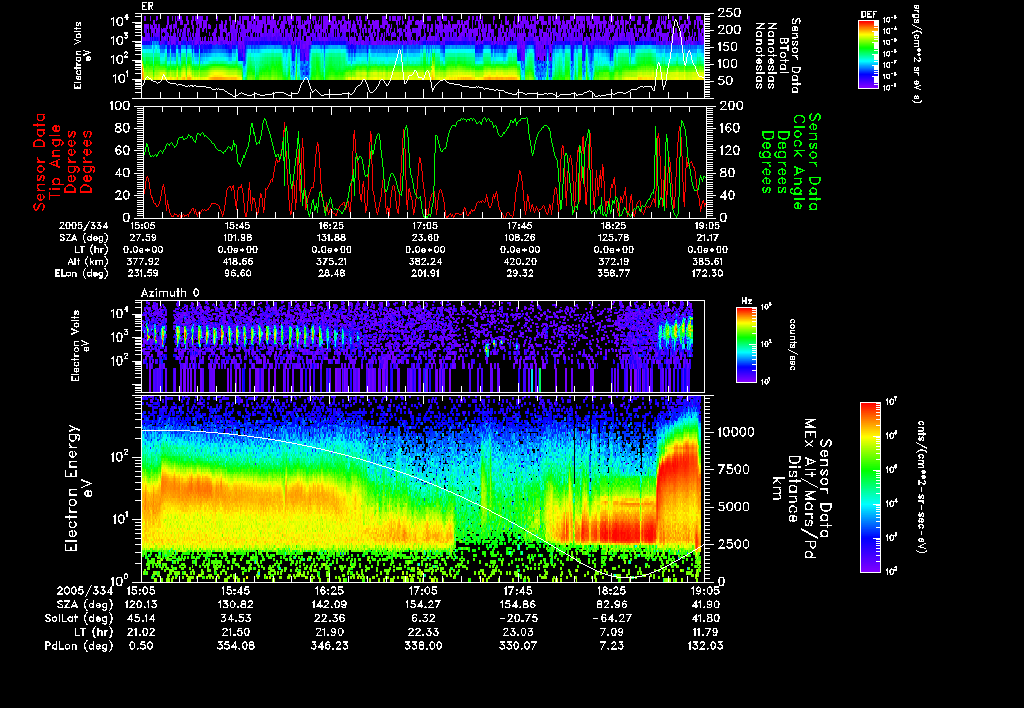Click the ELon value '231.59'
This screenshot has width=1024, height=708.
(143, 274)
